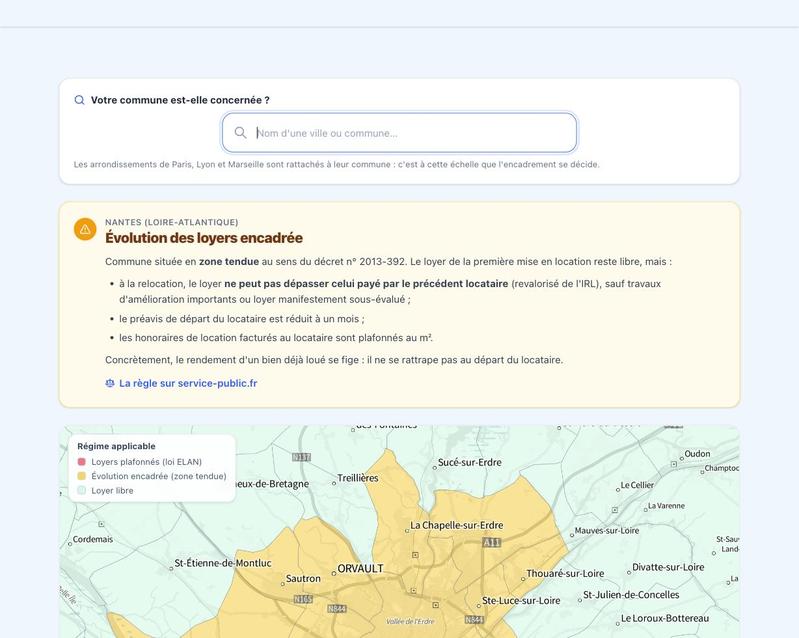Click 'Vallée de l'Erdre' map label

click(410, 621)
